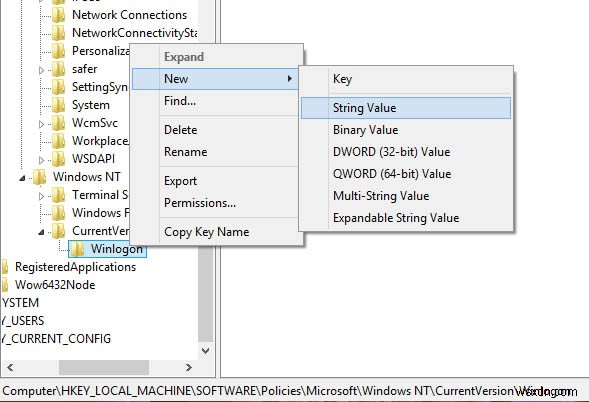Click the RegisteredApplications folder icon
The height and width of the screenshot is (402, 589).
pos(5,267)
